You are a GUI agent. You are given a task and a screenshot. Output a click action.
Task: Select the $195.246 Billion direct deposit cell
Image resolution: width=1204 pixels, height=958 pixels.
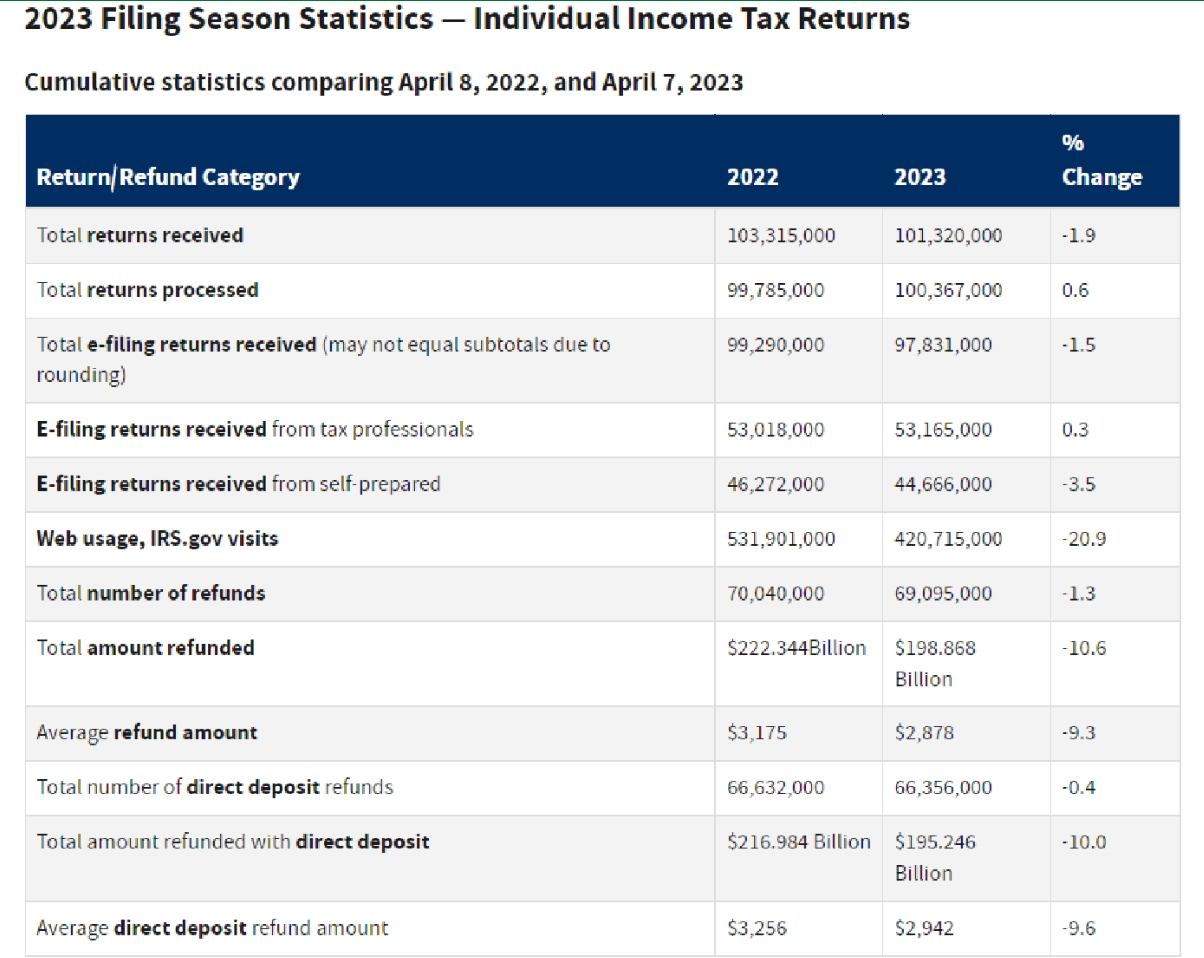click(x=935, y=858)
